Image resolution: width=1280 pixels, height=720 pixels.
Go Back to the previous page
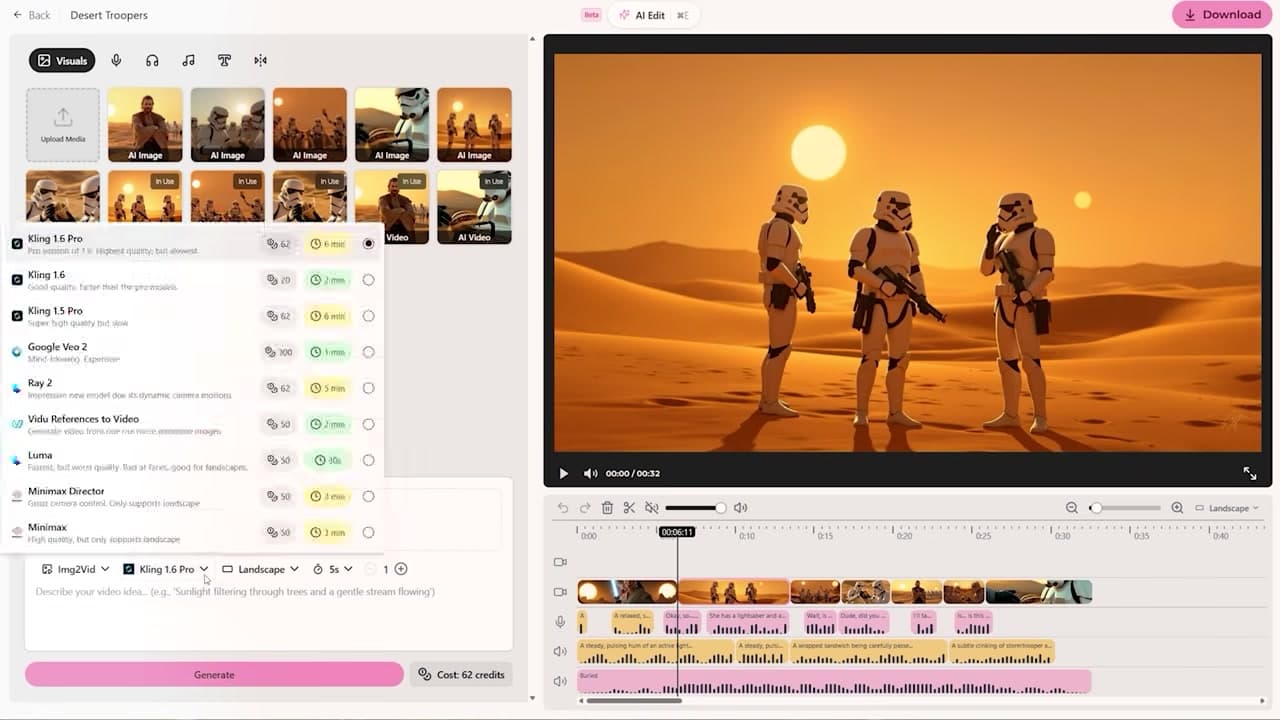(x=31, y=15)
